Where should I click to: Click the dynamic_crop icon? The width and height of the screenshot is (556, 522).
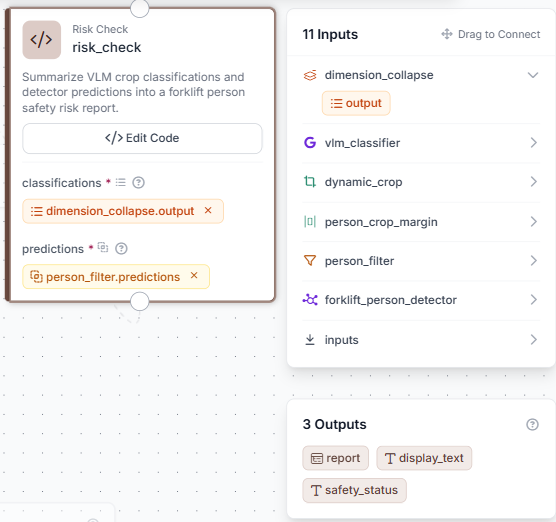(x=310, y=182)
